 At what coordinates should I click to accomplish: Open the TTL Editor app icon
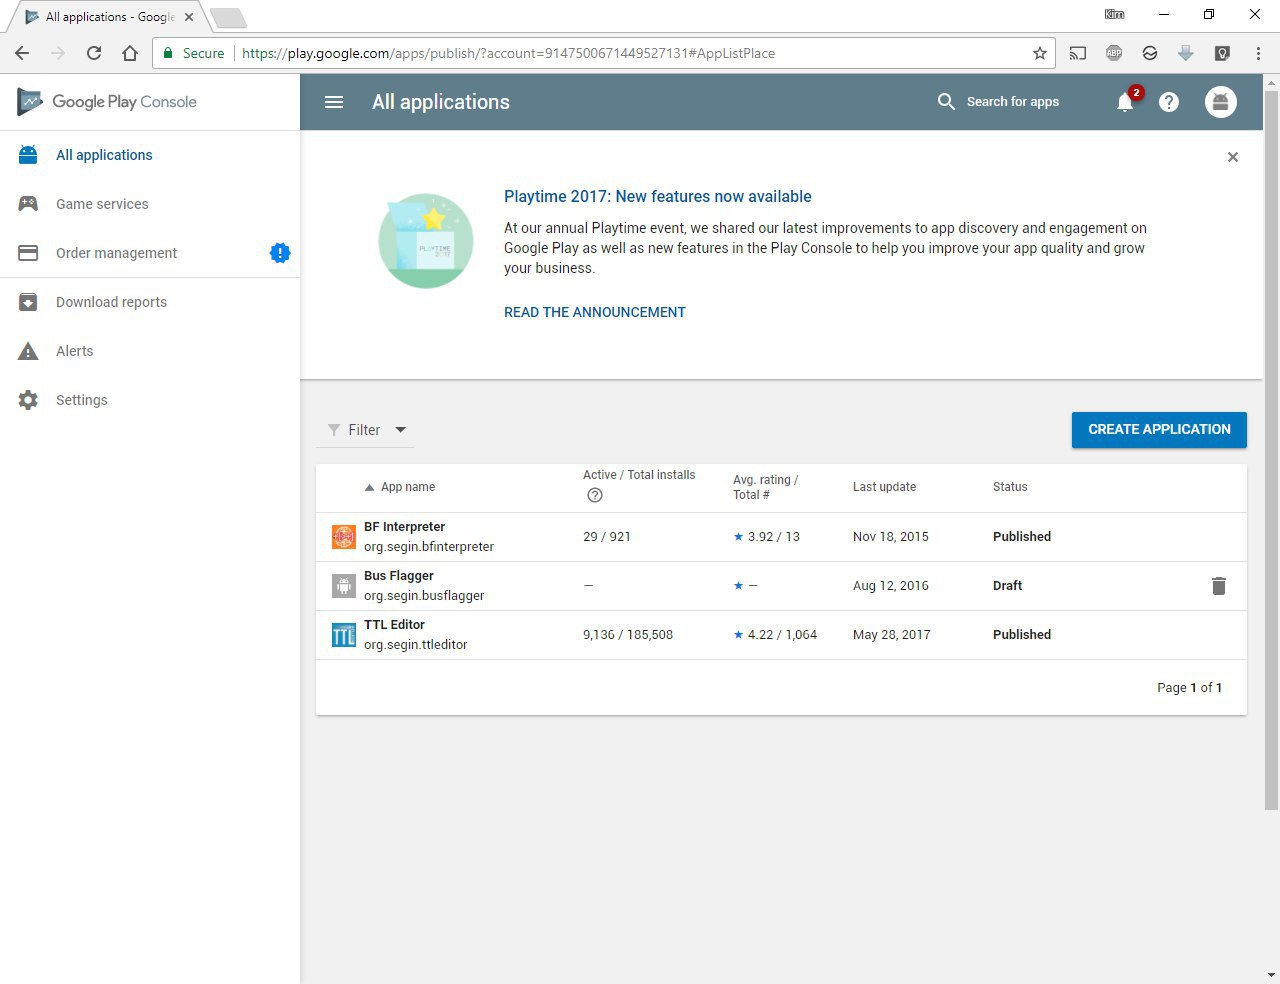click(x=344, y=635)
